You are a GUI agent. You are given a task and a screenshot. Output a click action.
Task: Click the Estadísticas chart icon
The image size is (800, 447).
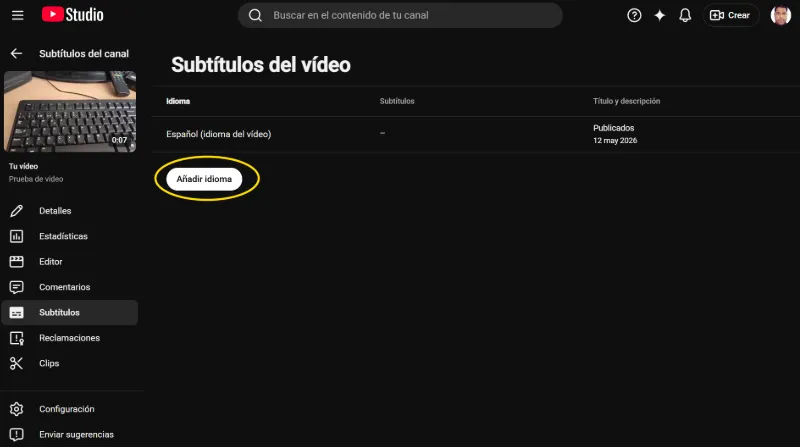click(x=16, y=236)
